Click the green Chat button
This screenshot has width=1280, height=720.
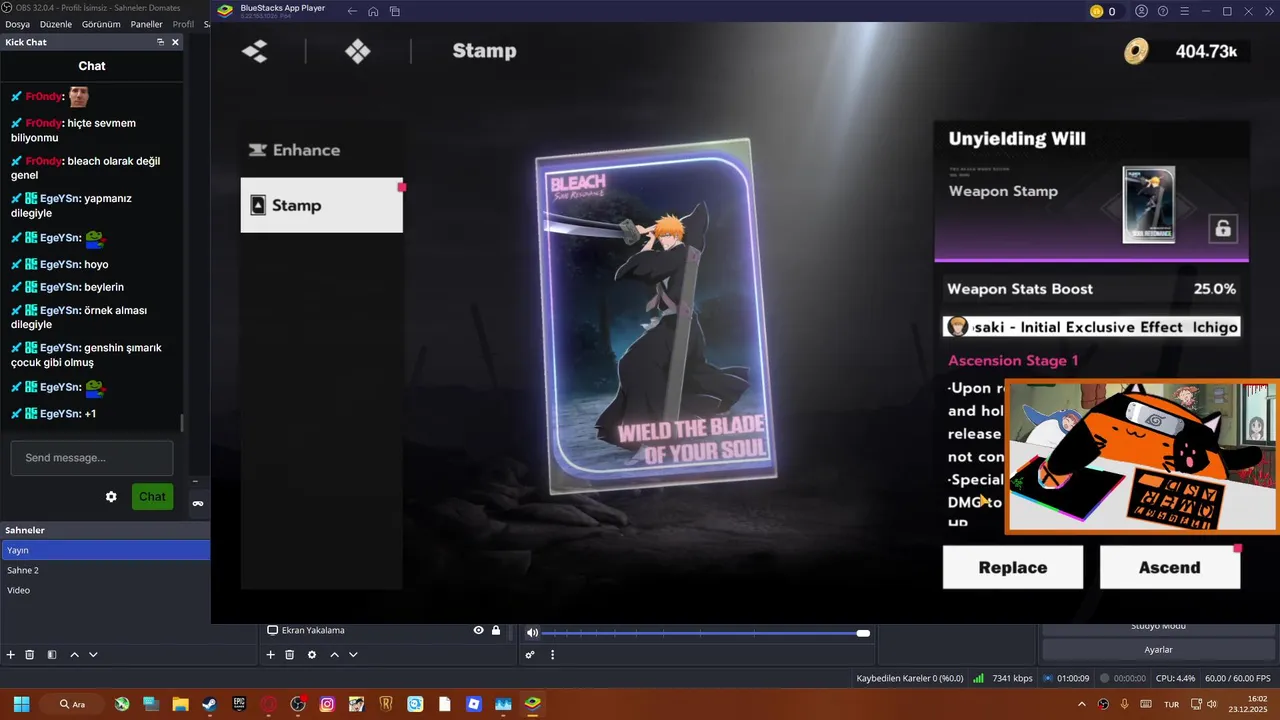pos(152,497)
